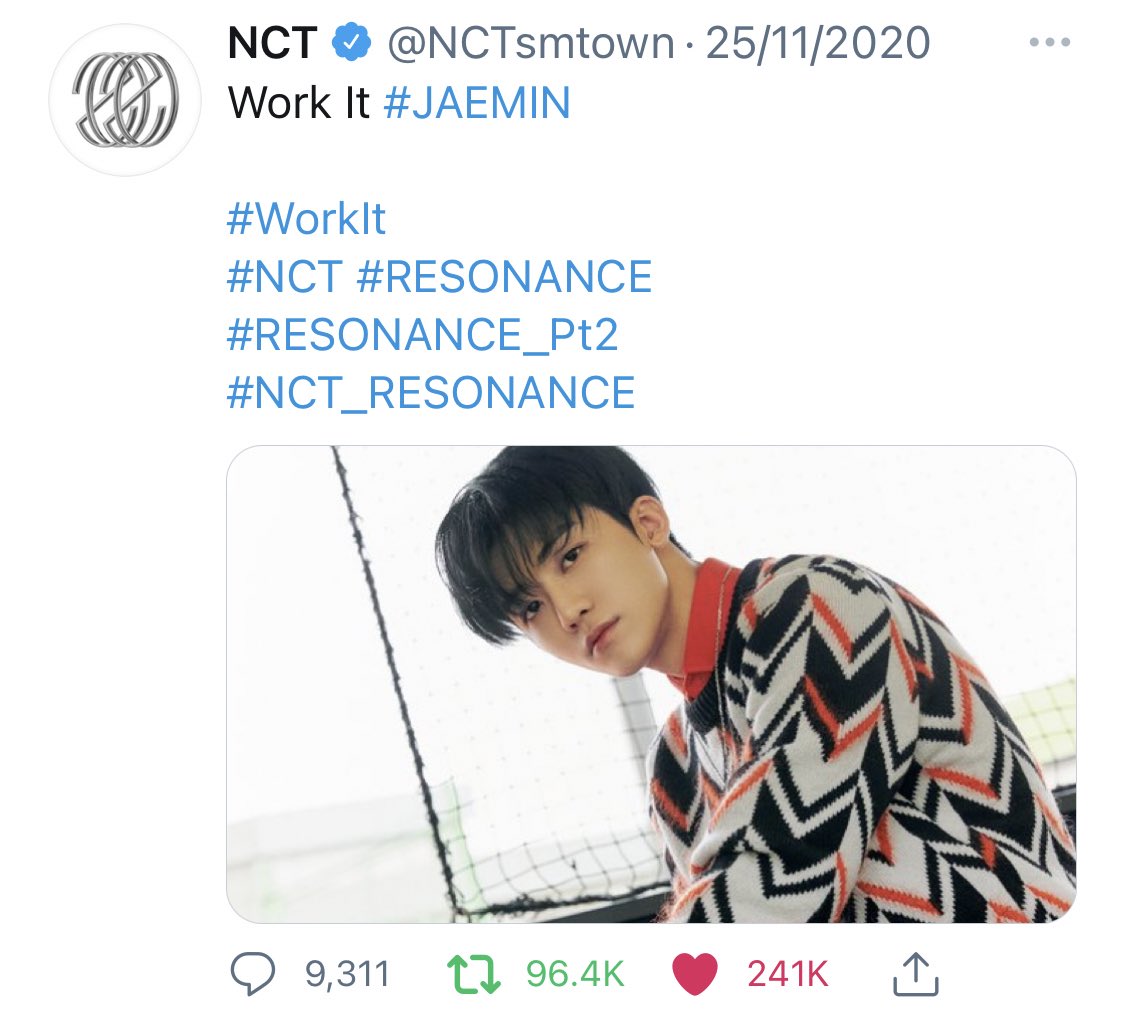
Task: Click the blue verified badge
Action: (x=351, y=43)
